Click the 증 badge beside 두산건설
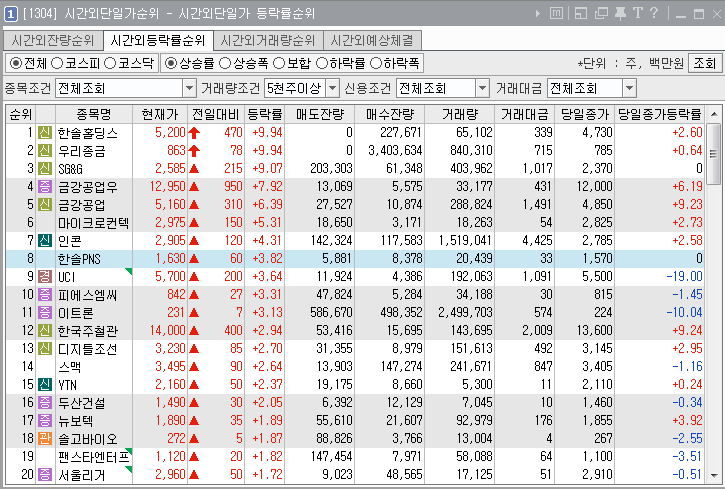The height and width of the screenshot is (489, 725). click(x=45, y=403)
